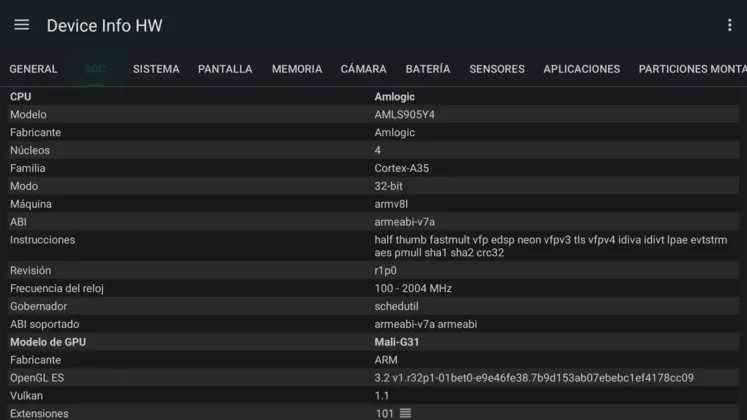Open the PARTICIONES MONTADAS tab

(693, 69)
